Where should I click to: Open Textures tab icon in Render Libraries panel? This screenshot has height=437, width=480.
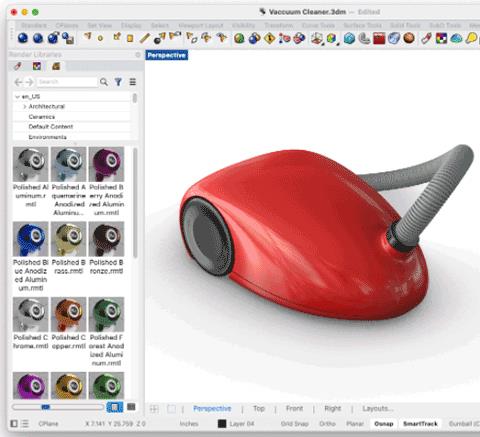(x=37, y=66)
